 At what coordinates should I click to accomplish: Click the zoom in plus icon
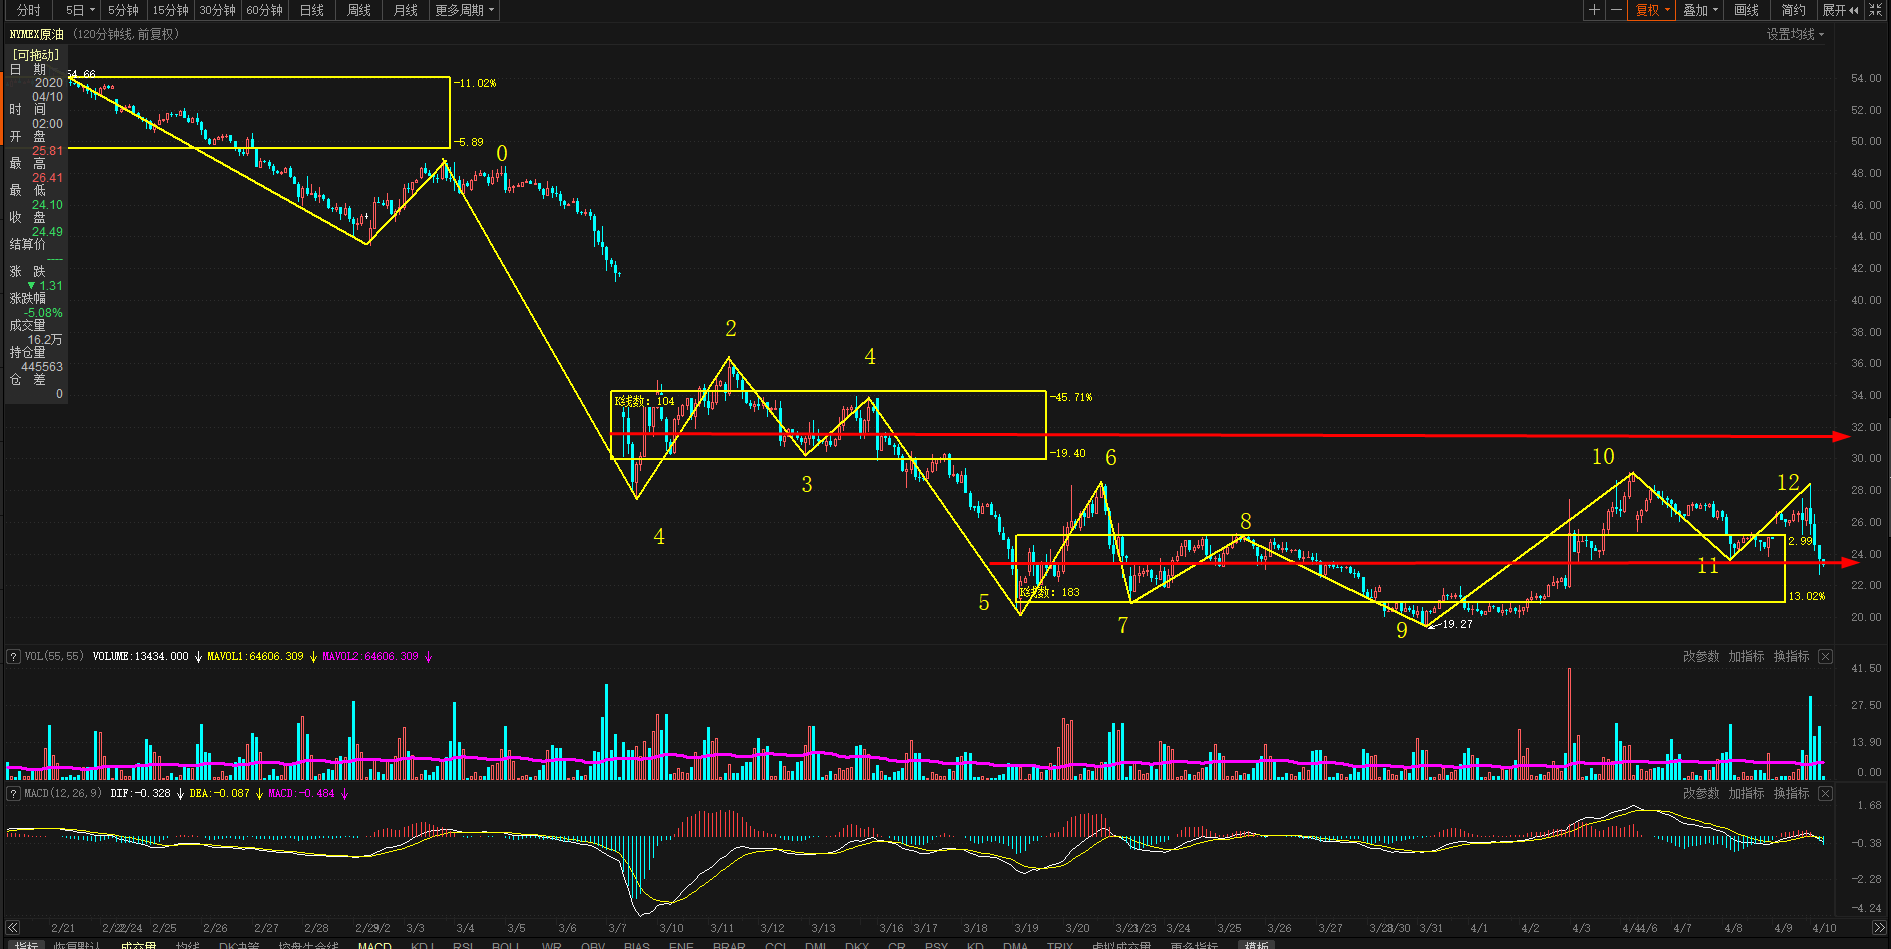(1594, 10)
